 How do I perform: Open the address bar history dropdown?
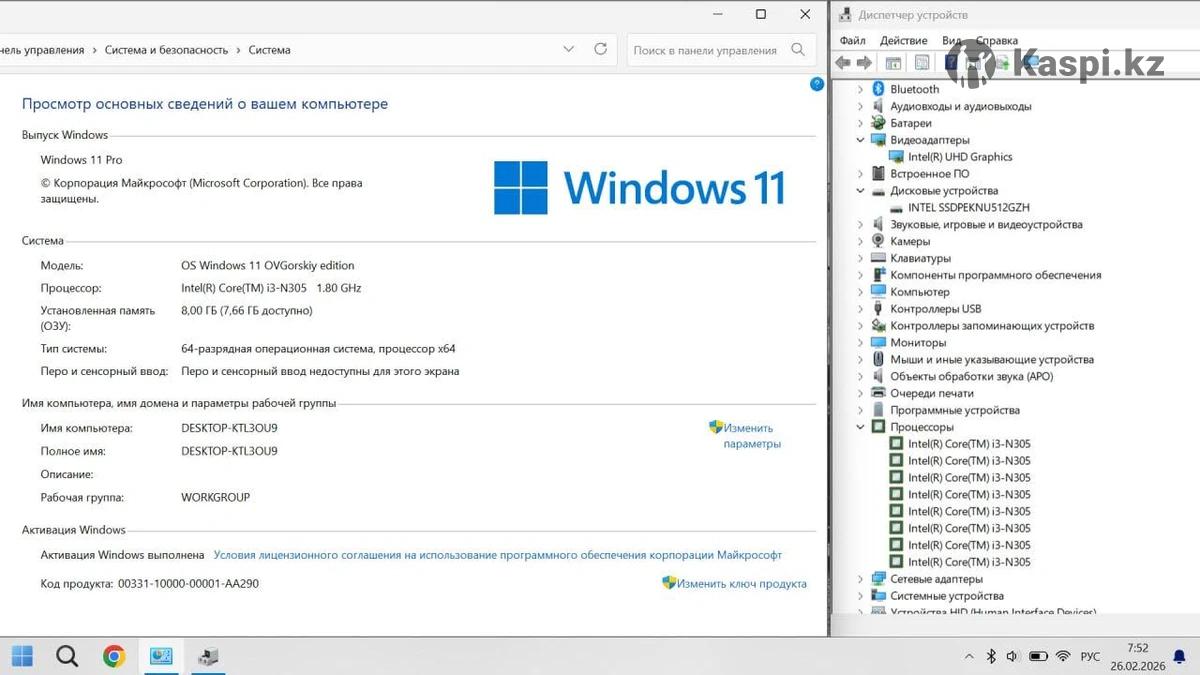569,49
